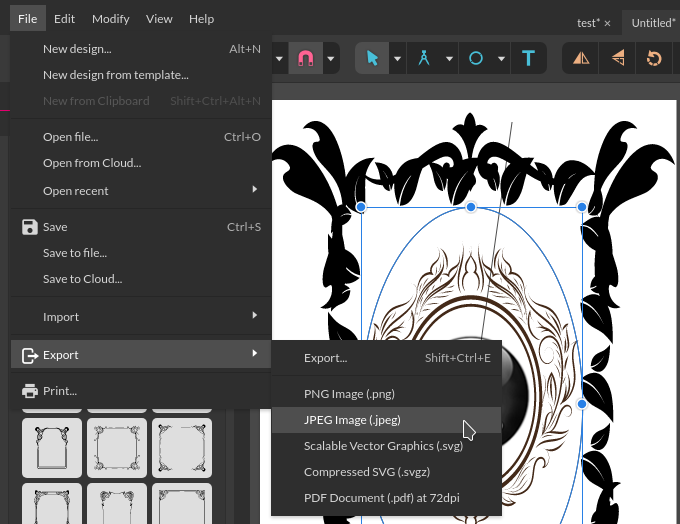This screenshot has width=680, height=524.
Task: Choose Print... menu entry
Action: tap(141, 391)
